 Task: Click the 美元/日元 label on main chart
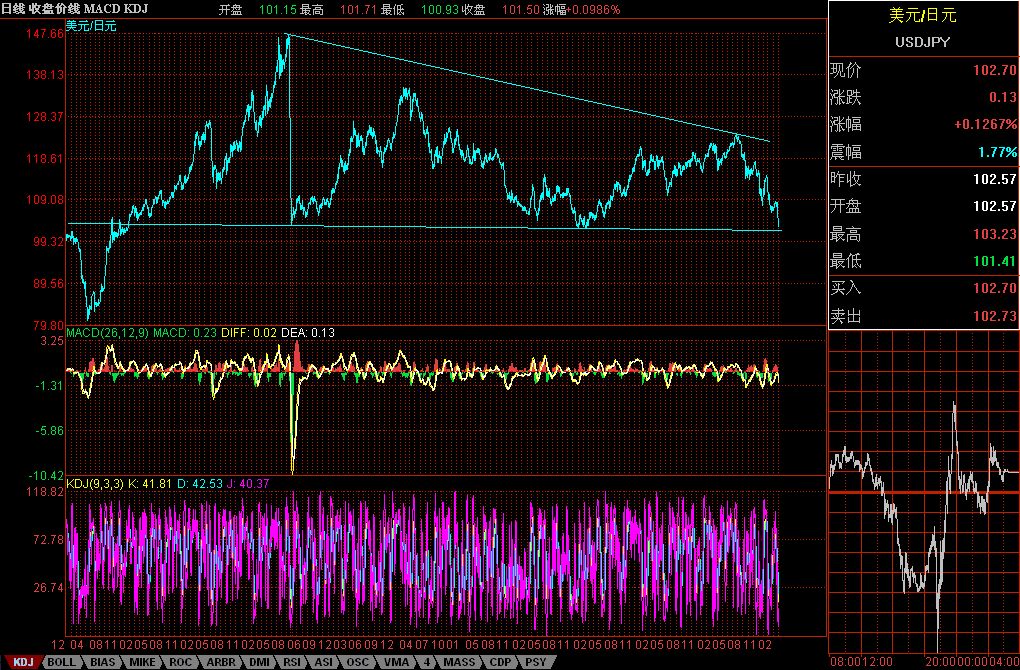click(90, 25)
